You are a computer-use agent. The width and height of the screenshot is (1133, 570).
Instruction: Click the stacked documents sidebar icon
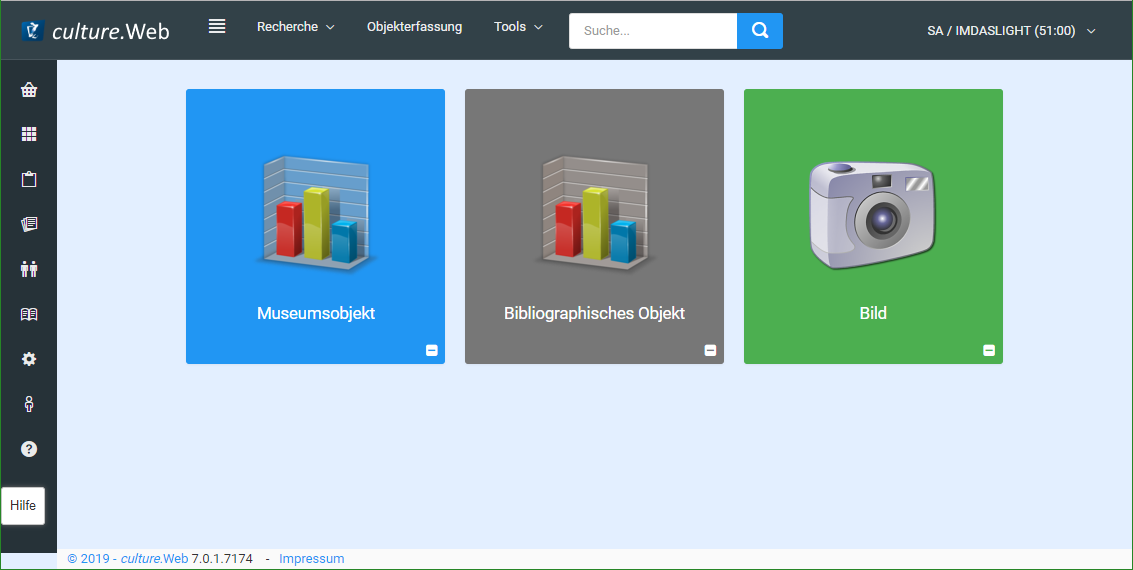pos(29,224)
